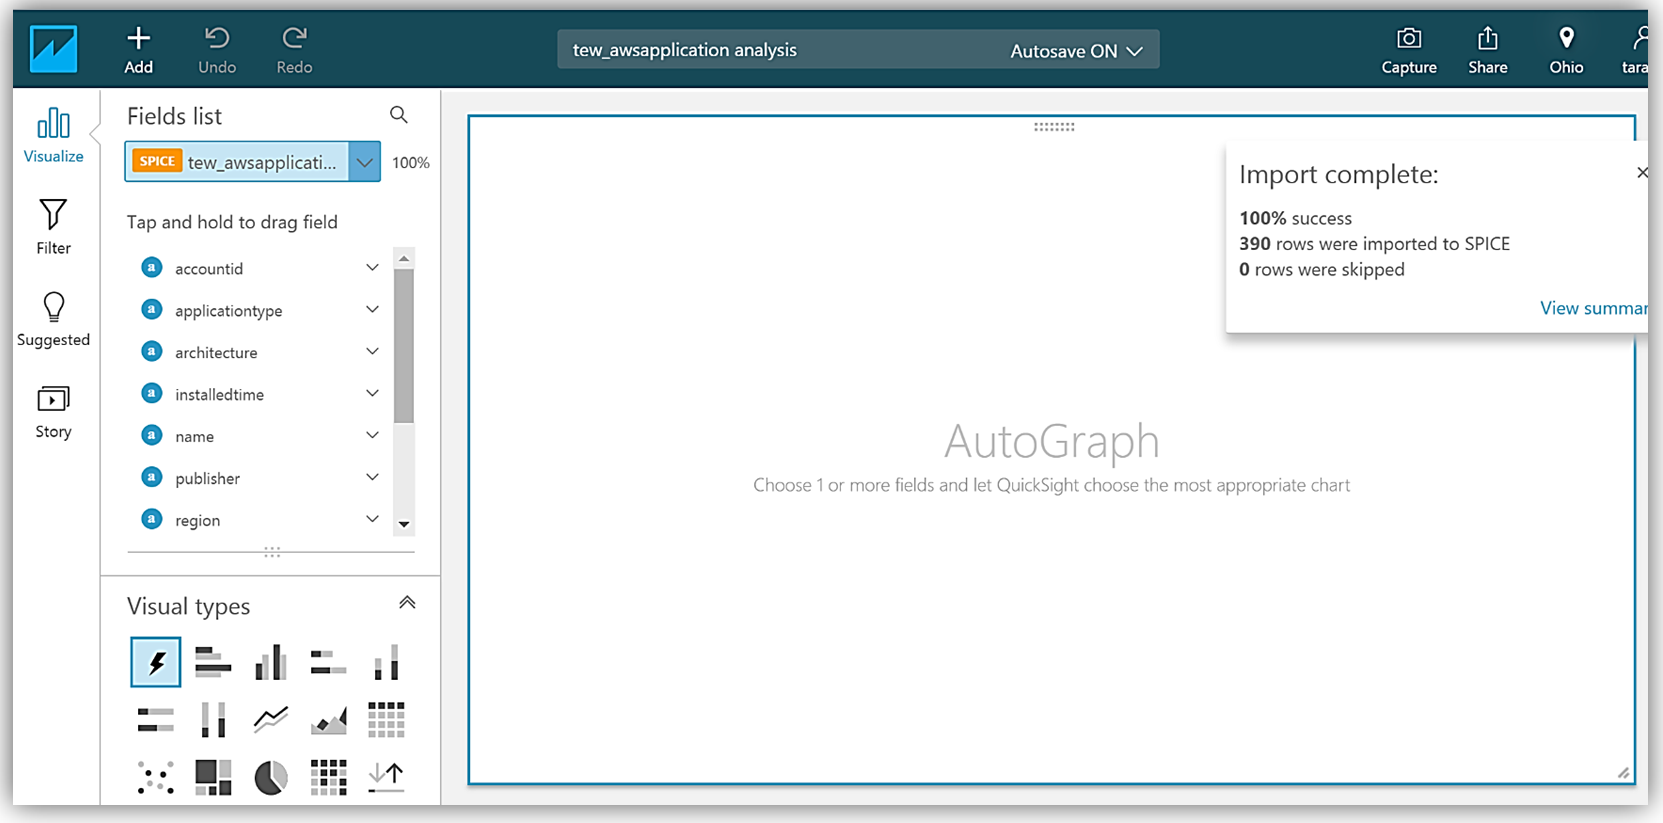Image resolution: width=1663 pixels, height=823 pixels.
Task: Open the Autosave ON dropdown
Action: coord(1076,51)
